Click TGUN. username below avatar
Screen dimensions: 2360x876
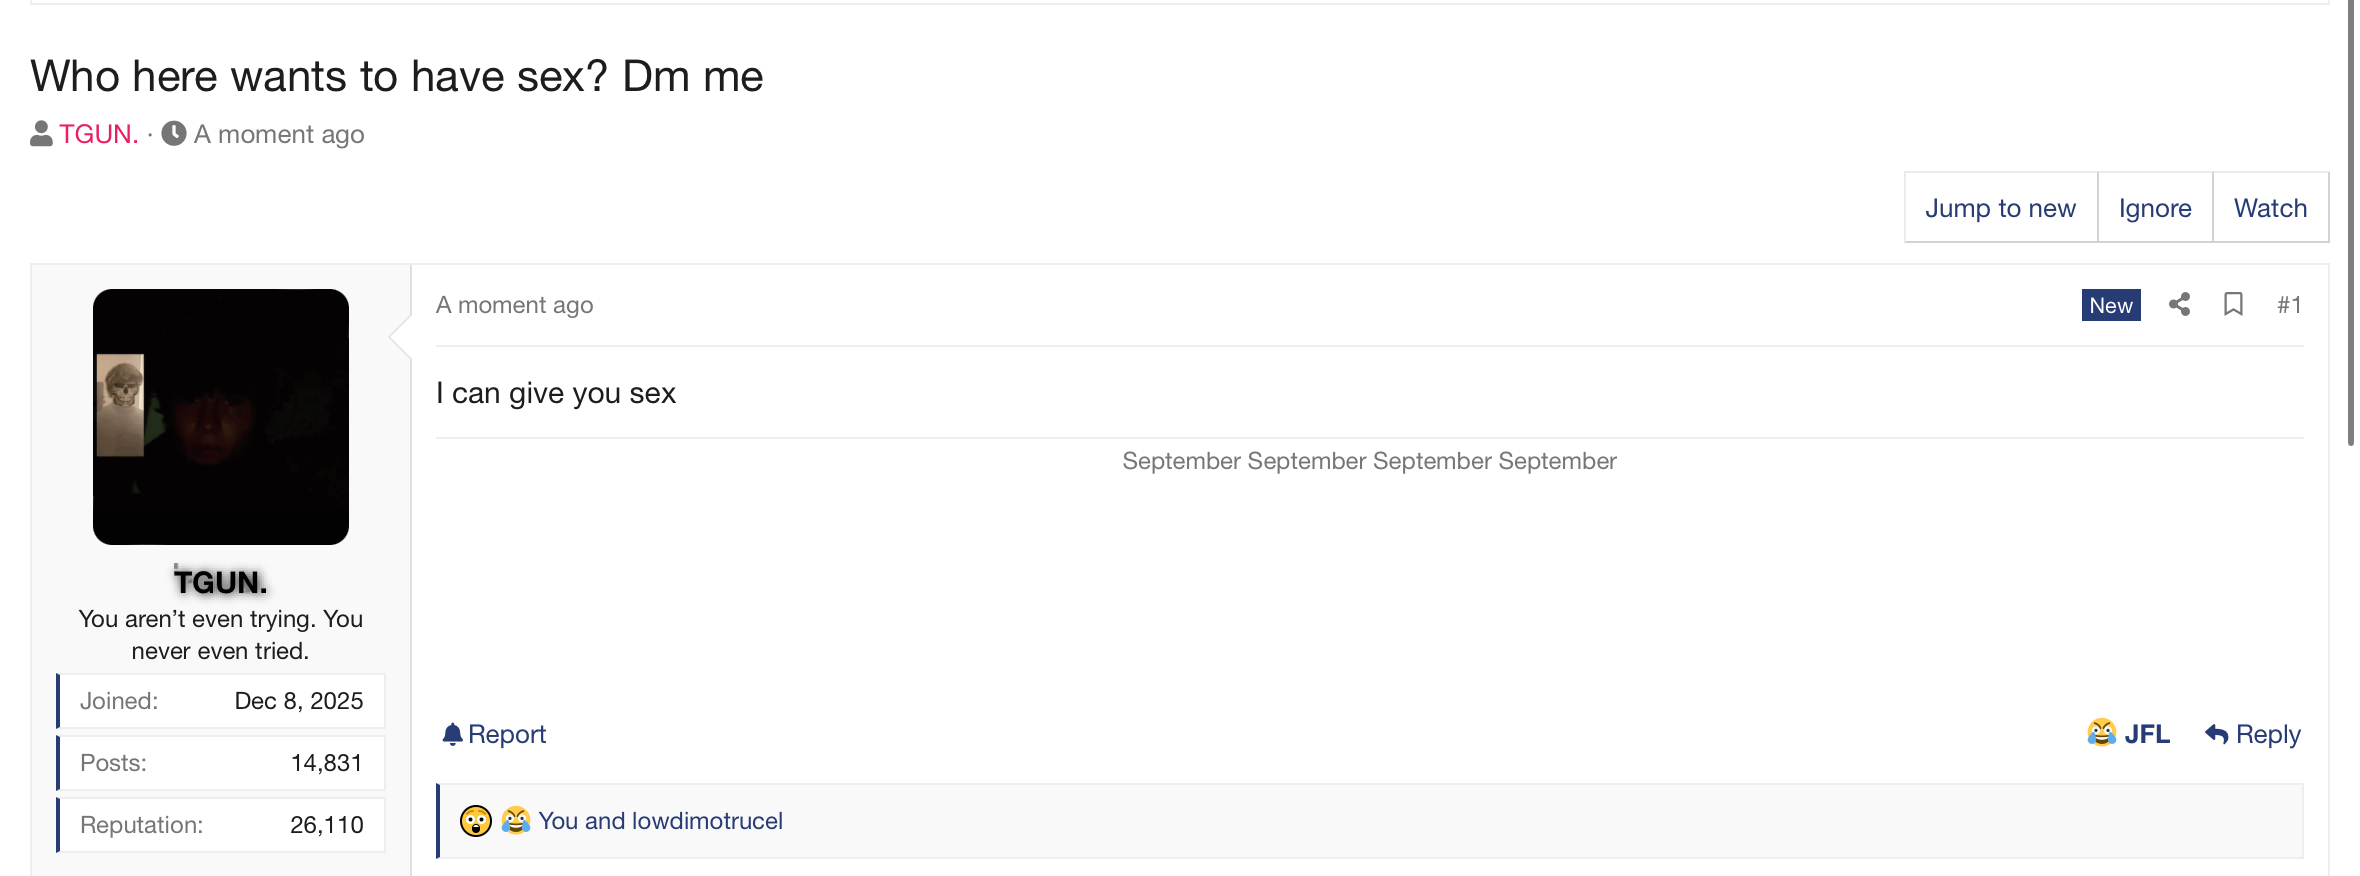220,582
